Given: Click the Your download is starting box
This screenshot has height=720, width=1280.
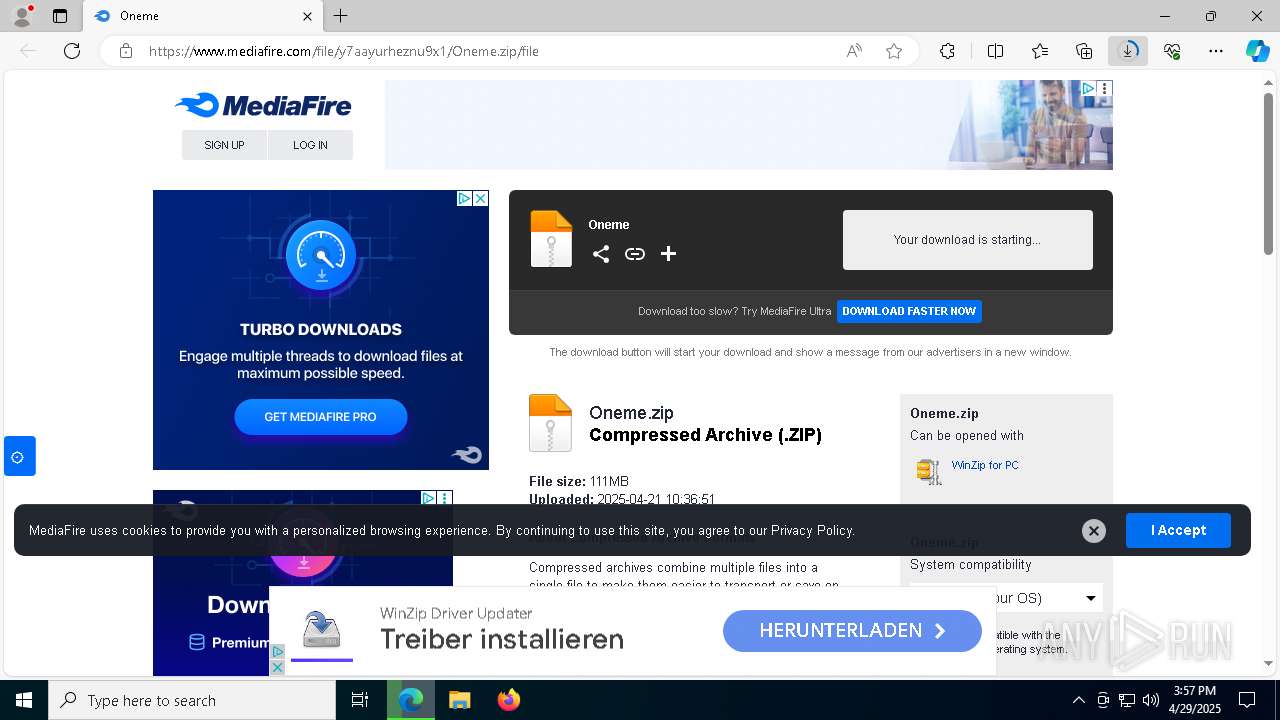Looking at the screenshot, I should (967, 240).
